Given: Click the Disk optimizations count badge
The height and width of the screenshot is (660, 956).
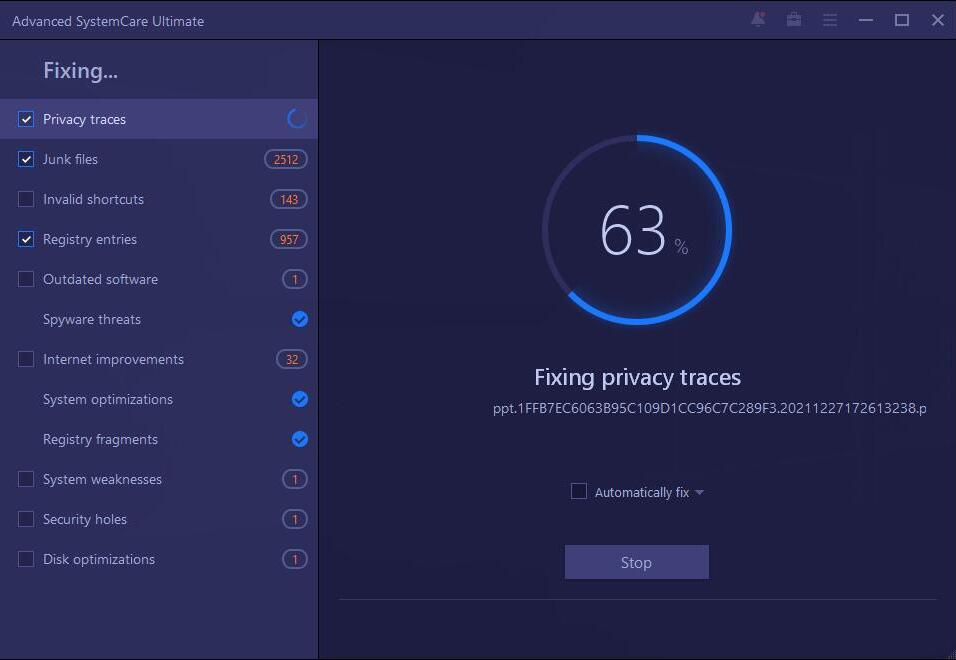Looking at the screenshot, I should pyautogui.click(x=295, y=559).
